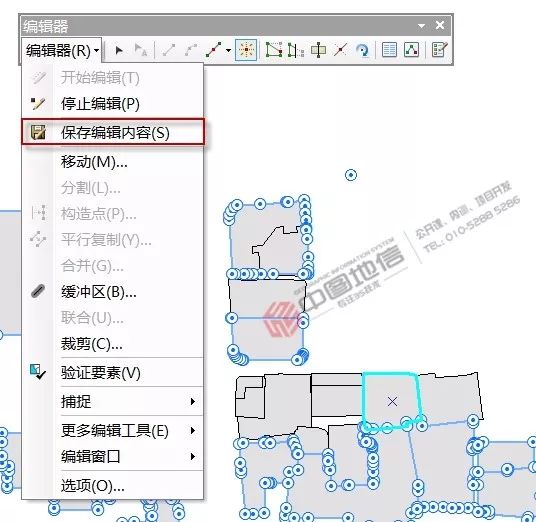Toggle the Point snapping tool icon

[x=246, y=50]
